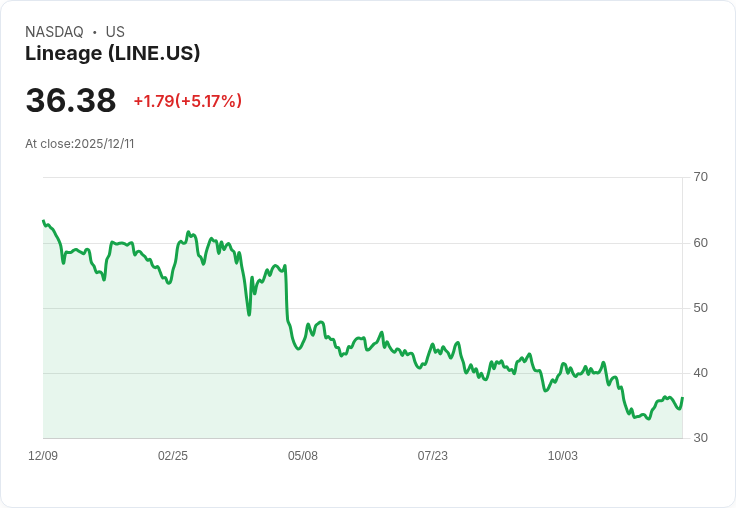Click the 36.38 closing price
Image resolution: width=736 pixels, height=508 pixels.
pyautogui.click(x=71, y=101)
